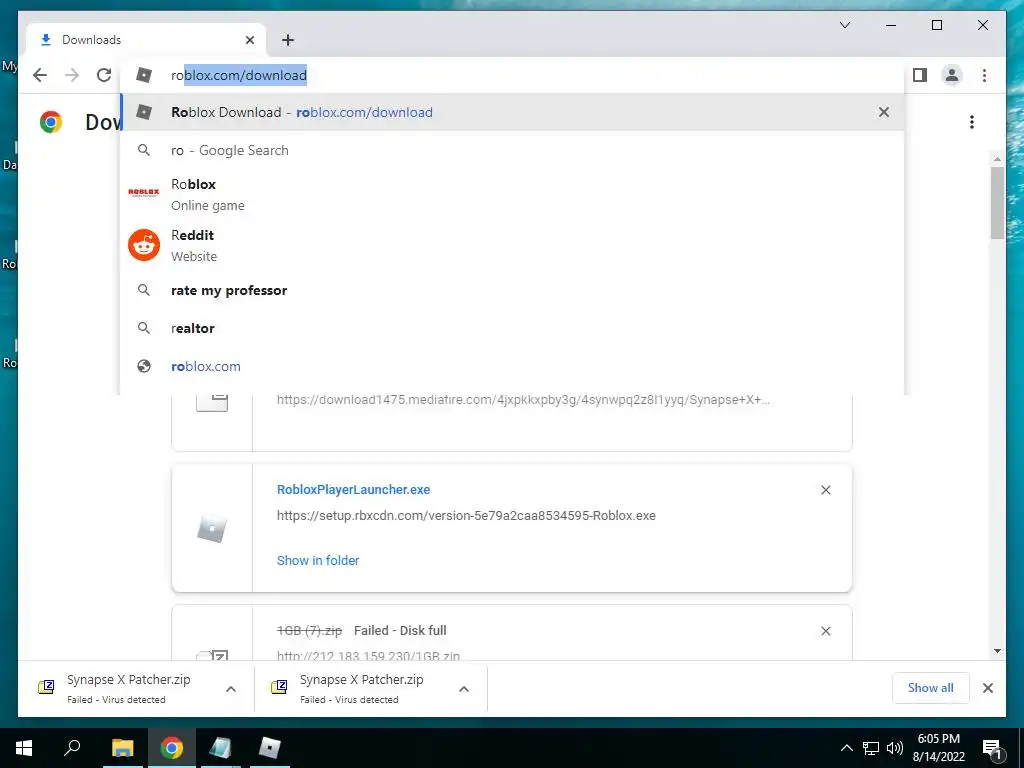
Task: Open RobloxPlayerLauncher.exe file link
Action: [x=353, y=490]
